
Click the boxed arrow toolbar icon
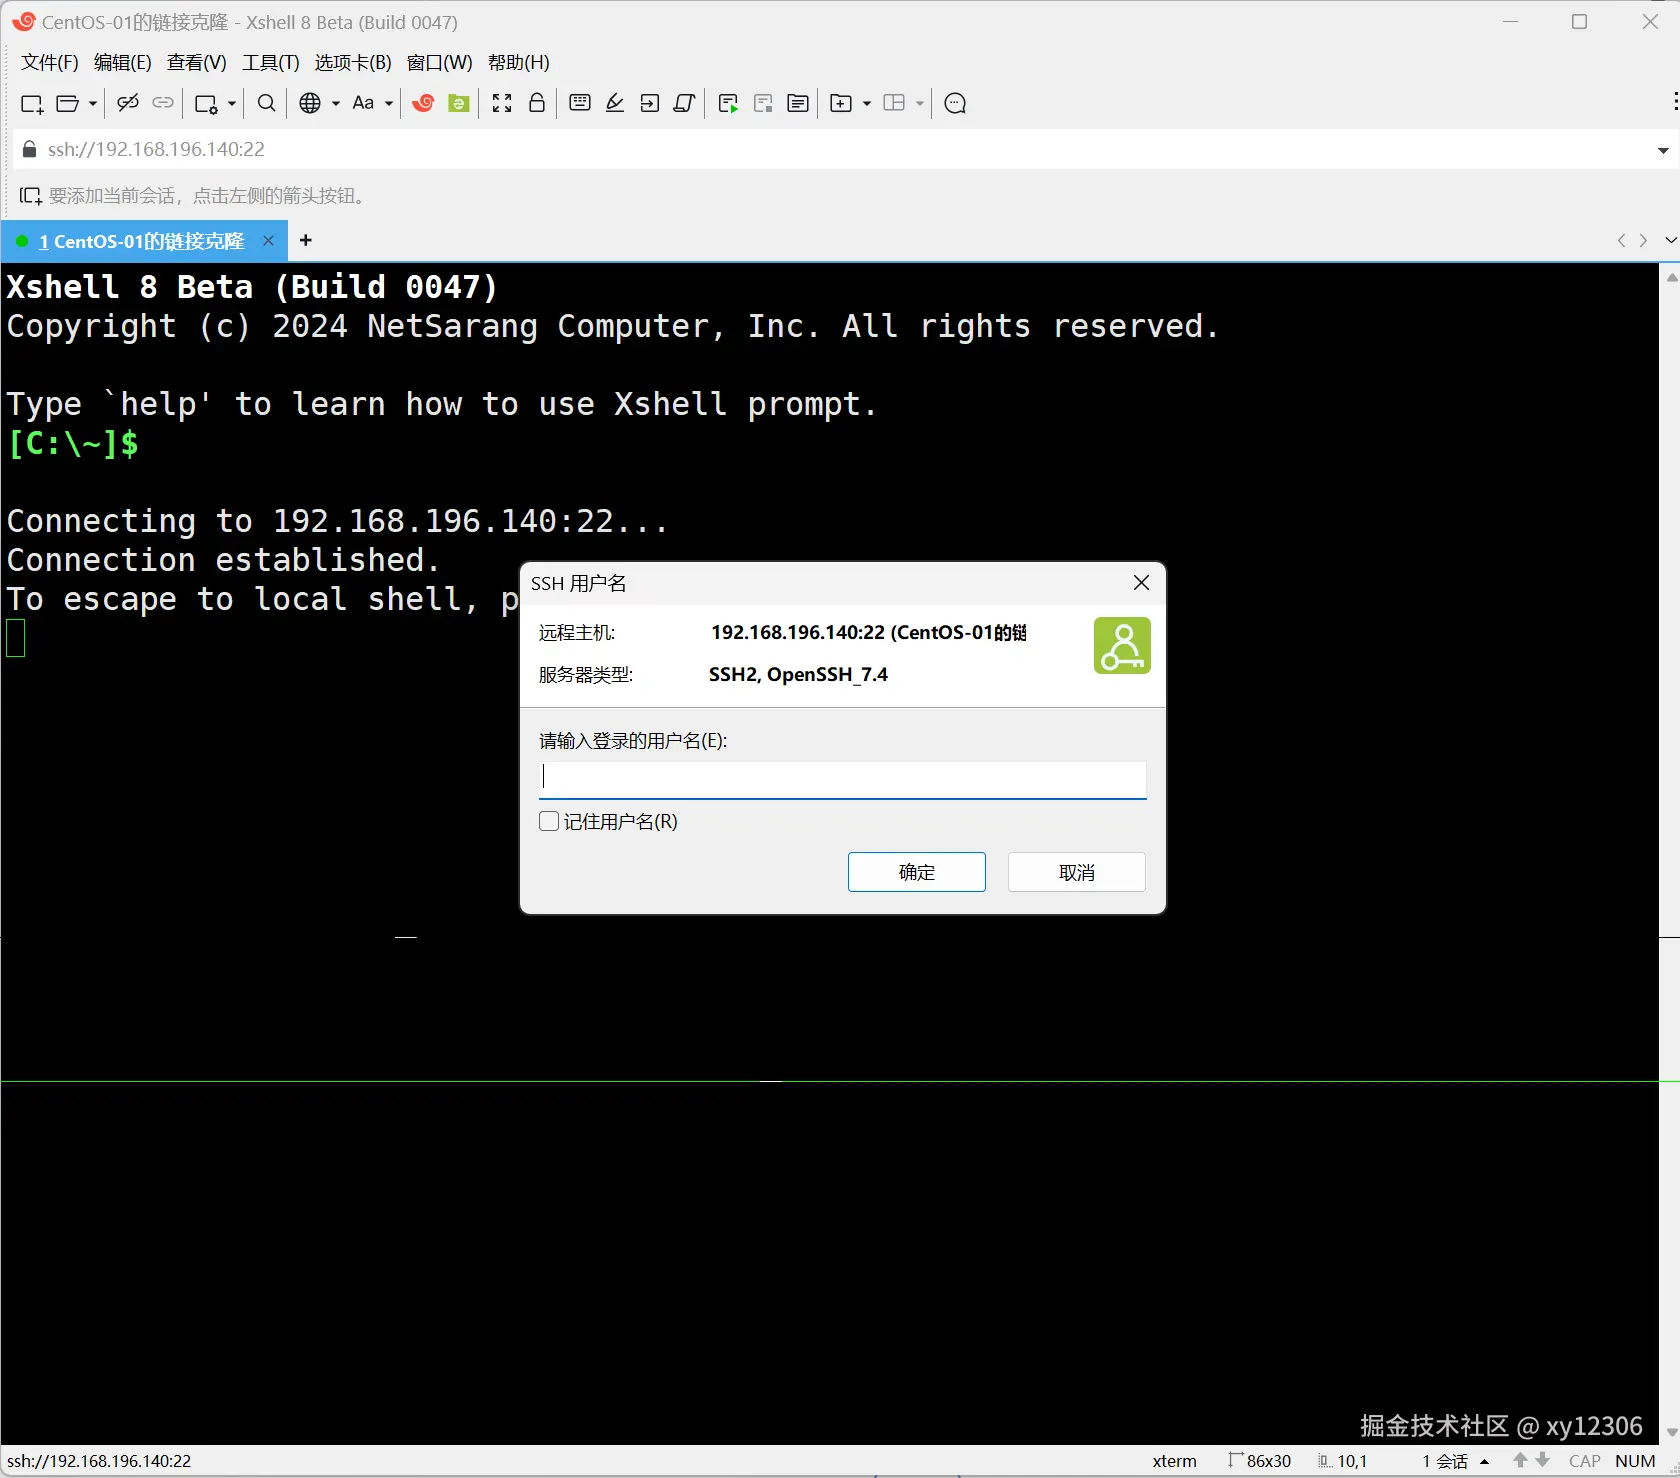click(650, 103)
